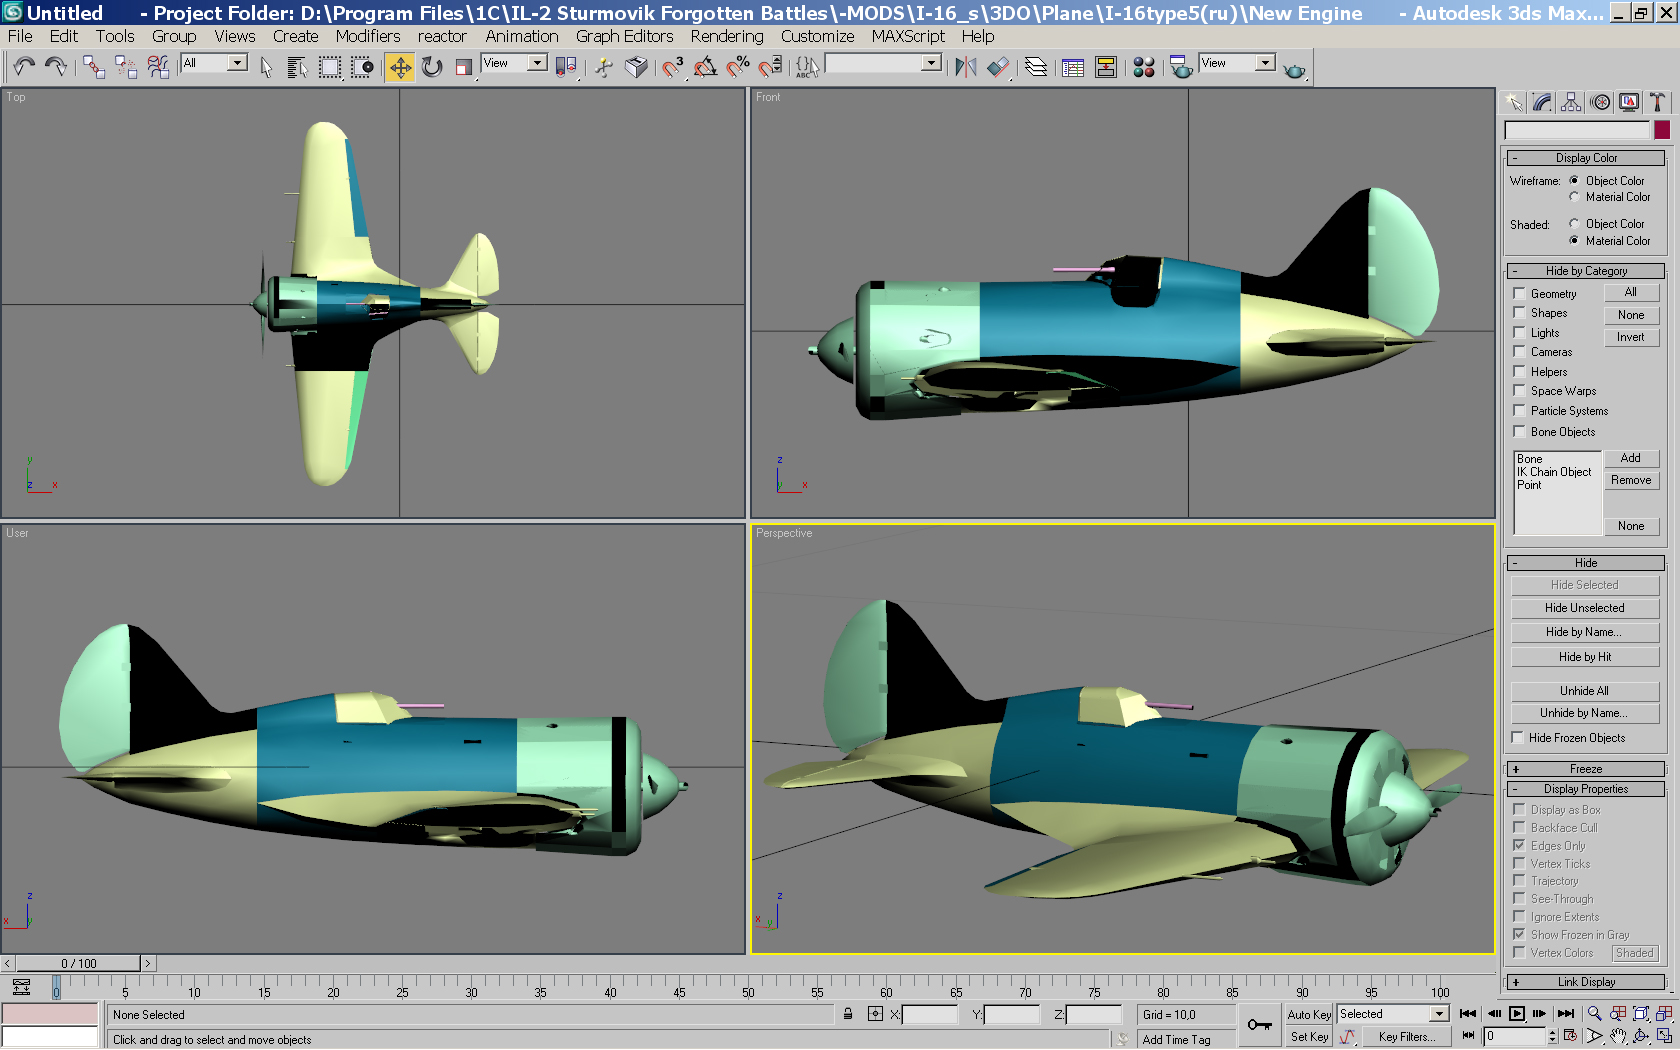Screen dimensions: 1680x1050
Task: Open the Layer Manager
Action: click(x=1036, y=67)
